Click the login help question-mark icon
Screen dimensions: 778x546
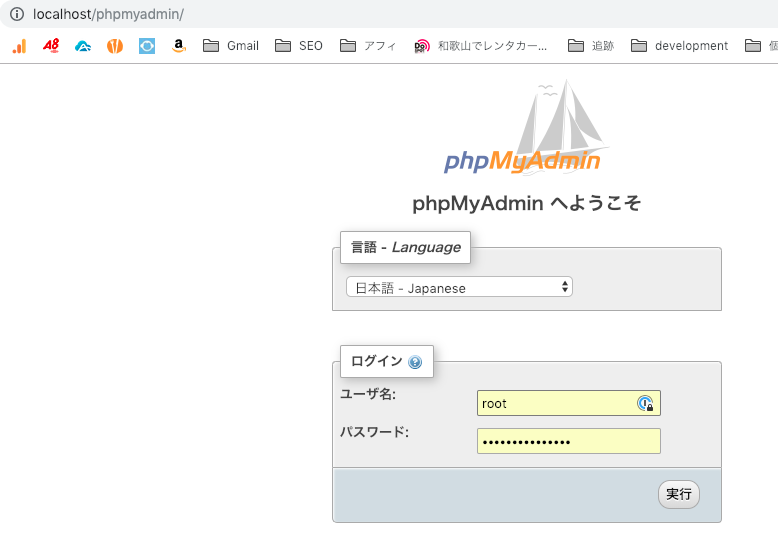pos(415,362)
